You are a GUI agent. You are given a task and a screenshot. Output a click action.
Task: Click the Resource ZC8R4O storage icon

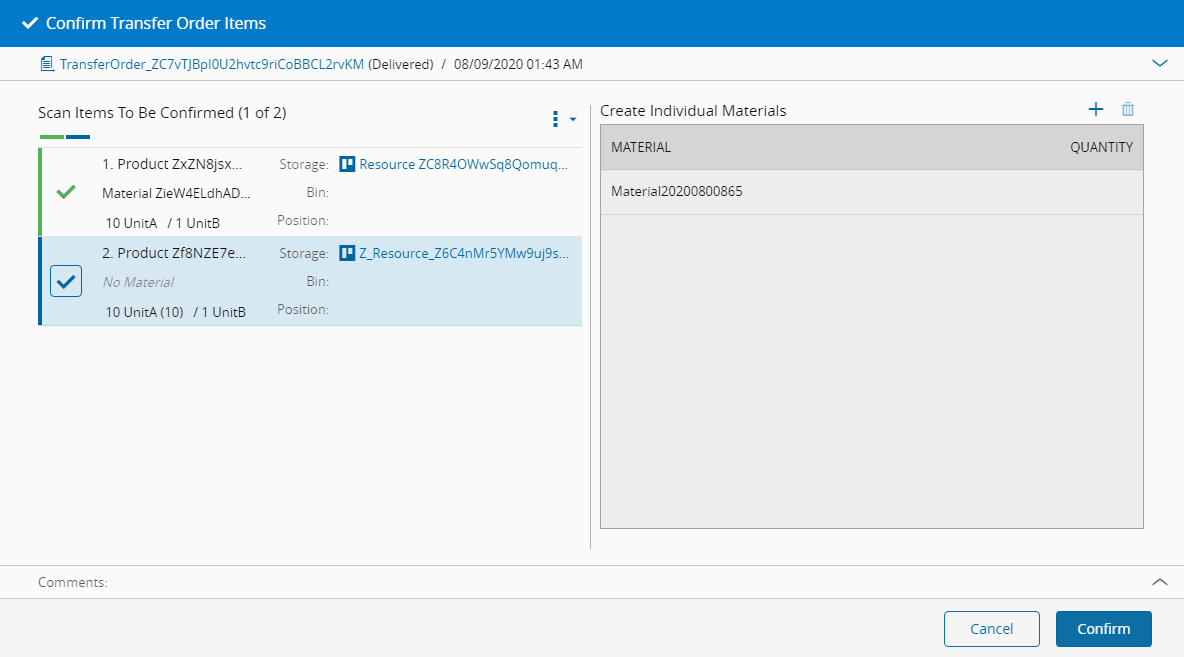click(347, 164)
